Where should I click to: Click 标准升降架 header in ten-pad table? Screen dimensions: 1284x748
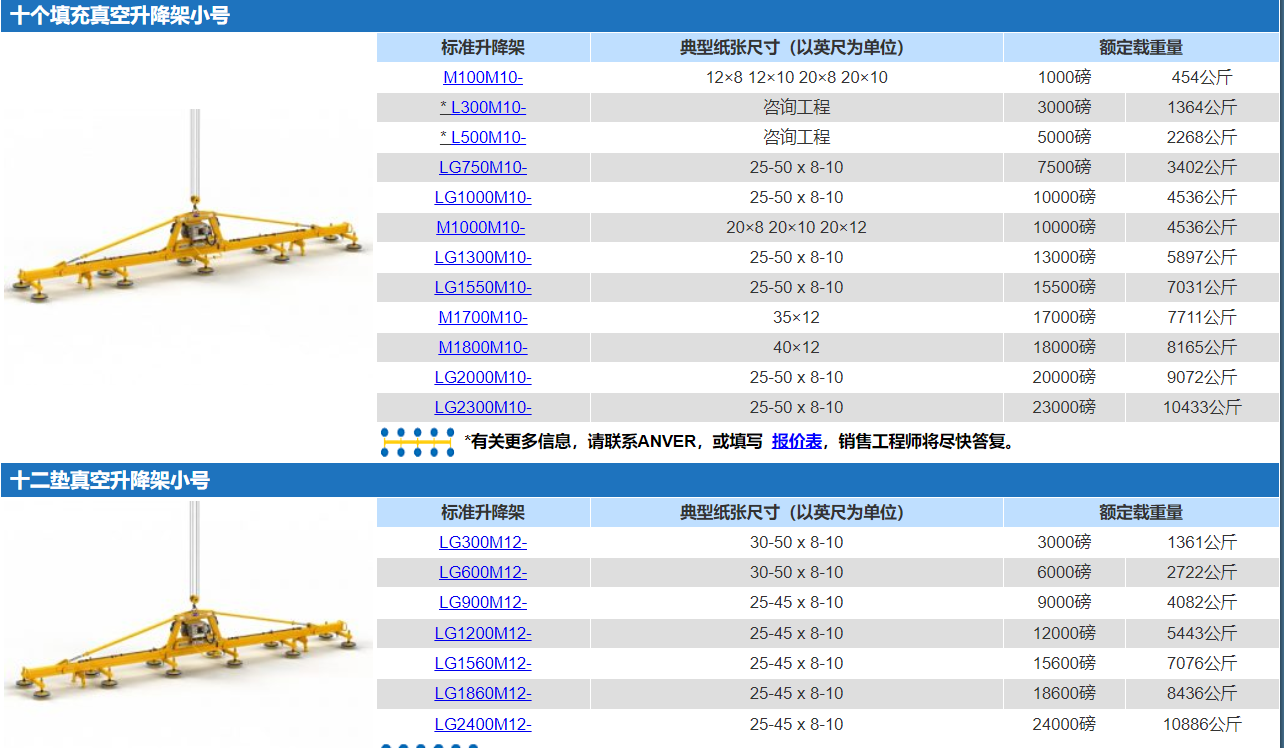483,47
